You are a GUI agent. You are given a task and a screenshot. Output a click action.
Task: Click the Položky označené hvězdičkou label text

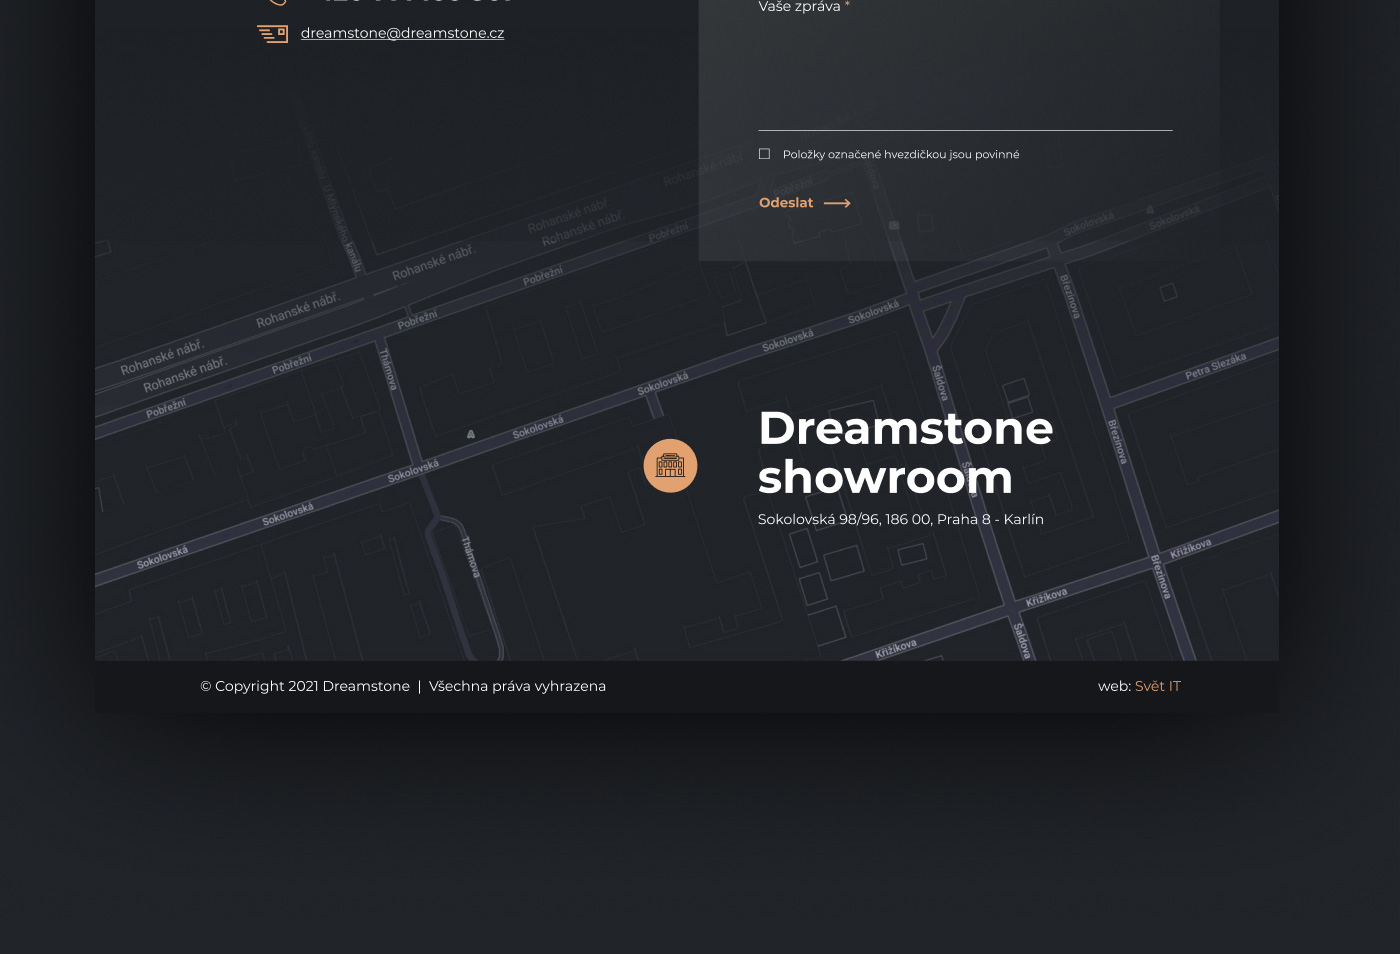point(900,154)
